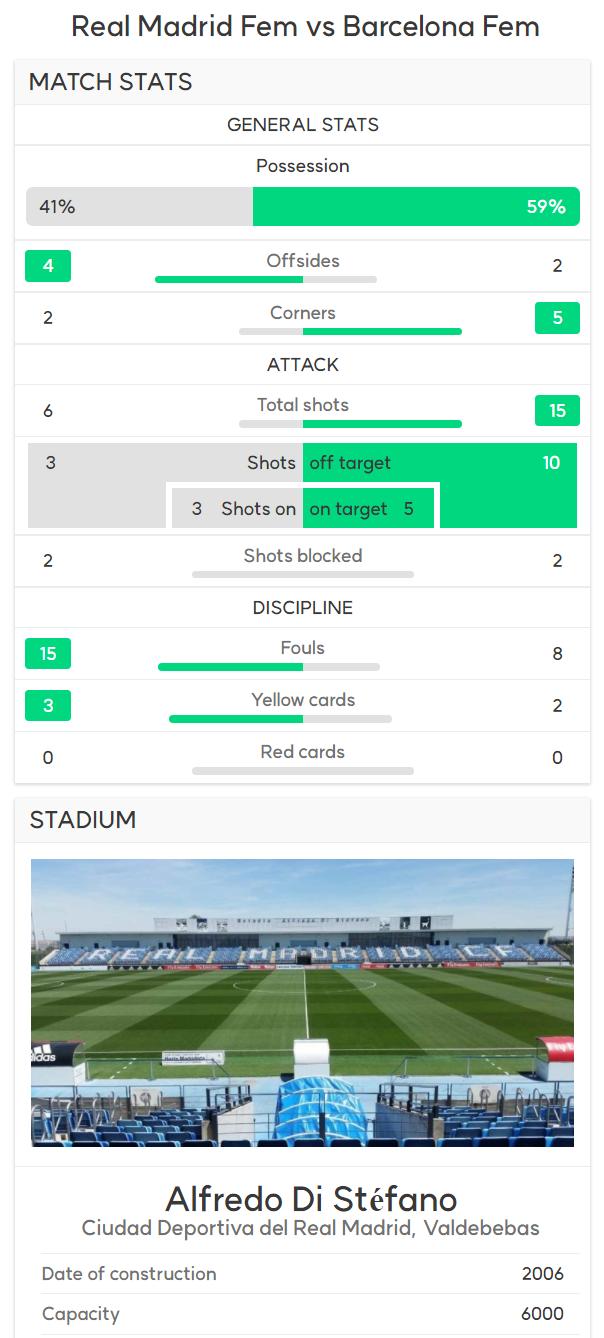Click the yellow cards badge showing 3
604x1338 pixels.
[x=48, y=706]
